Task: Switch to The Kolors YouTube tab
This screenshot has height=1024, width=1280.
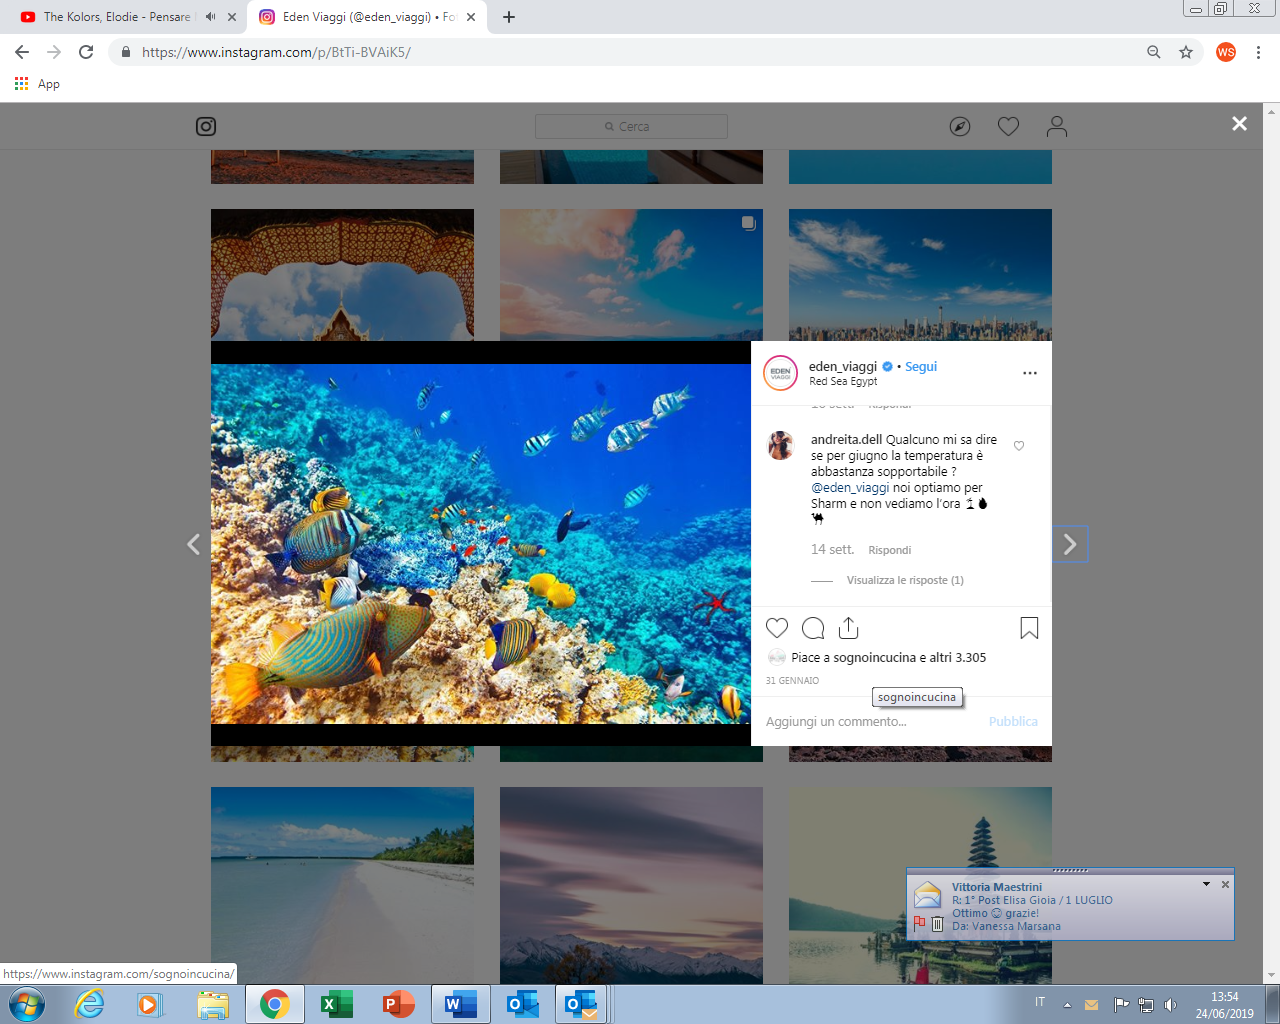Action: click(118, 17)
